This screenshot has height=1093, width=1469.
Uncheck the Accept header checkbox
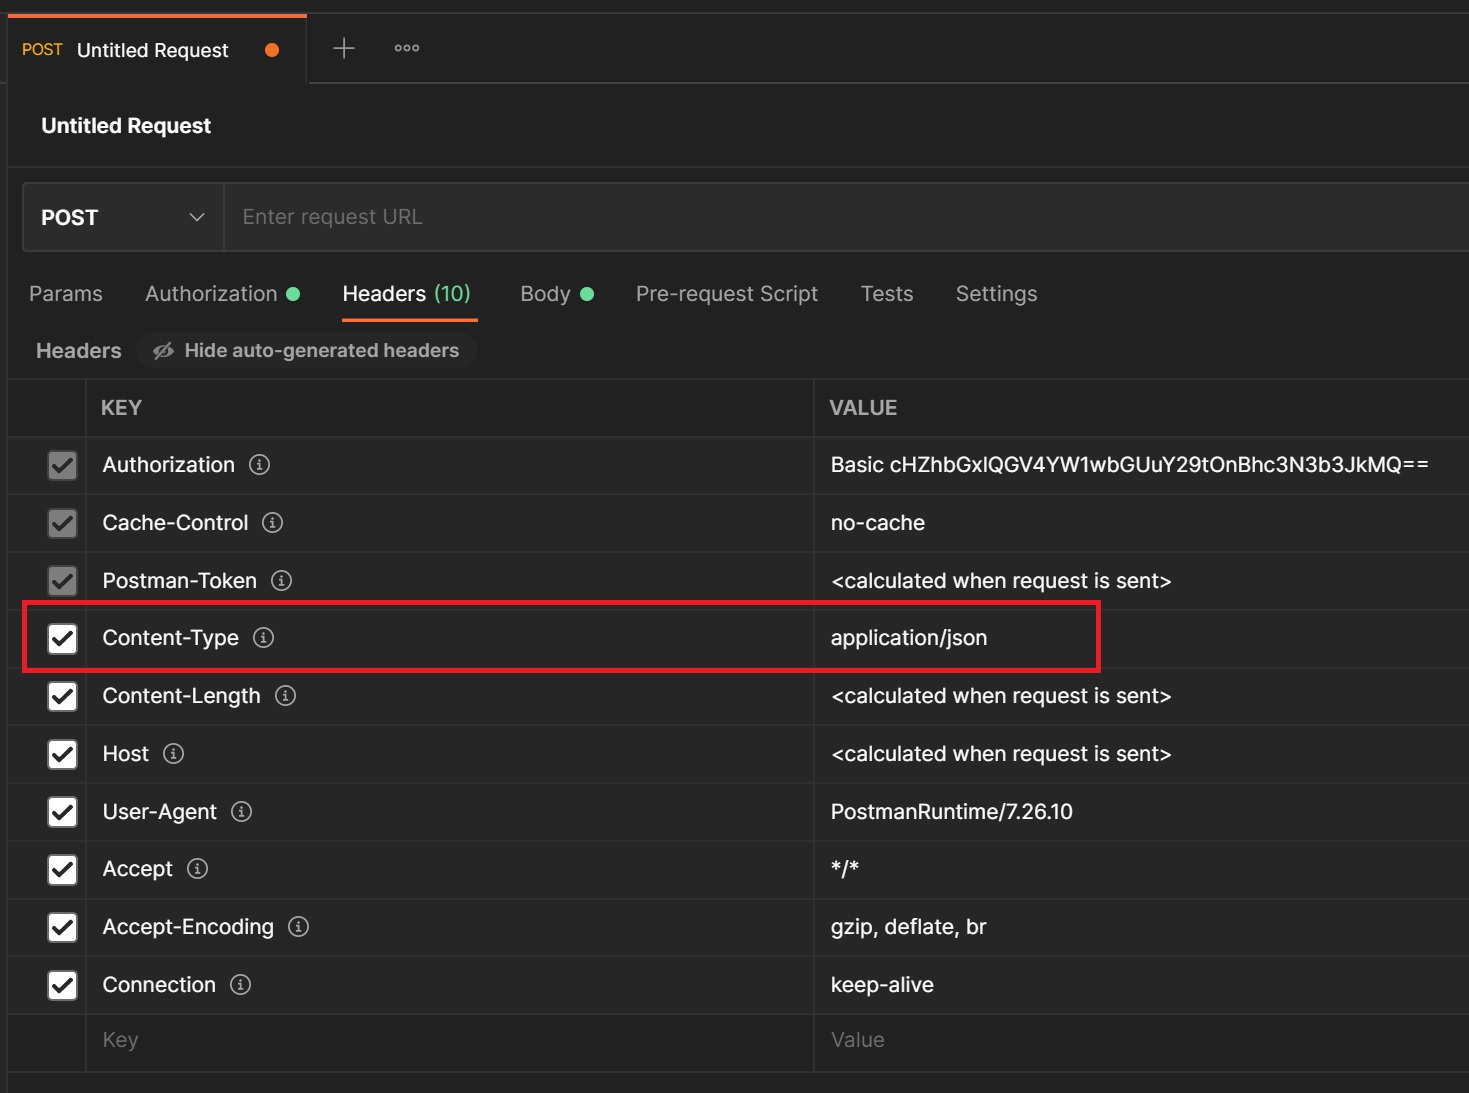62,870
